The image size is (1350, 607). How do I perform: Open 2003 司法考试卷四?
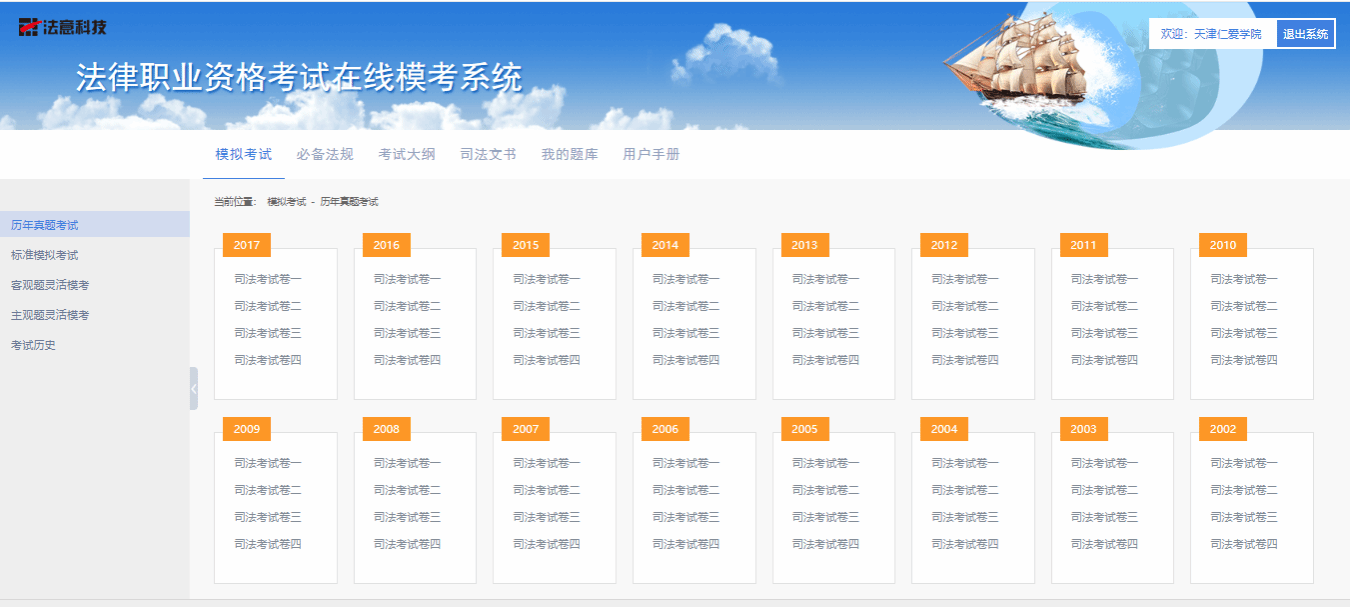point(1105,544)
